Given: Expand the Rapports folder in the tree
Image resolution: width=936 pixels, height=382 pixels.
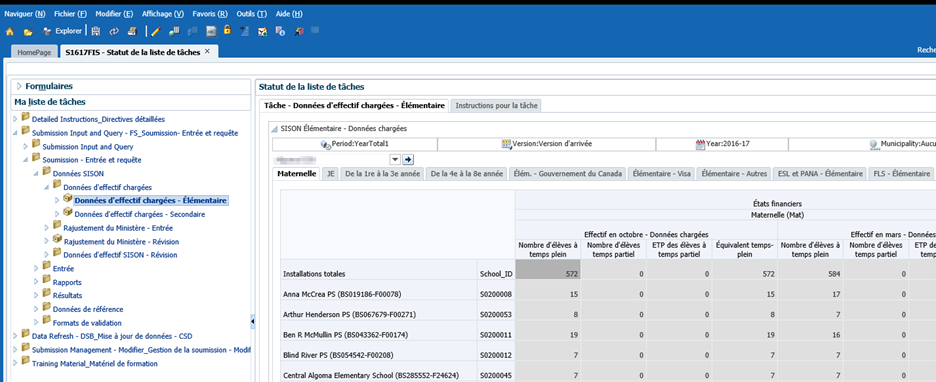Looking at the screenshot, I should tap(36, 282).
